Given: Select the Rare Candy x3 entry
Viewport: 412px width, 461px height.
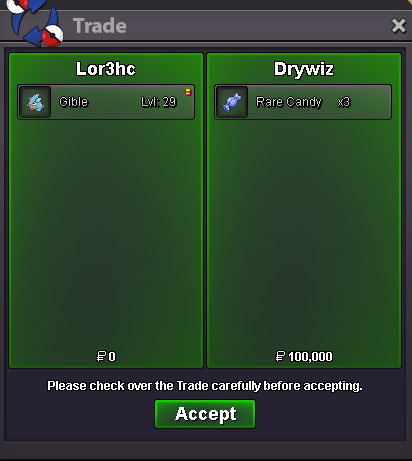Looking at the screenshot, I should 303,102.
